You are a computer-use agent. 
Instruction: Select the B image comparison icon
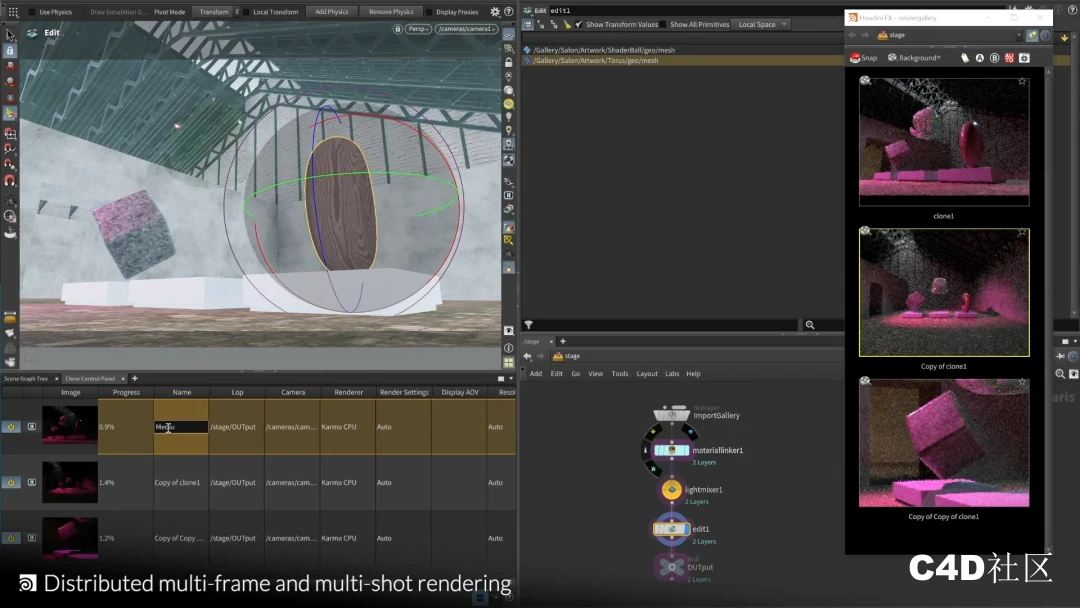coord(994,57)
